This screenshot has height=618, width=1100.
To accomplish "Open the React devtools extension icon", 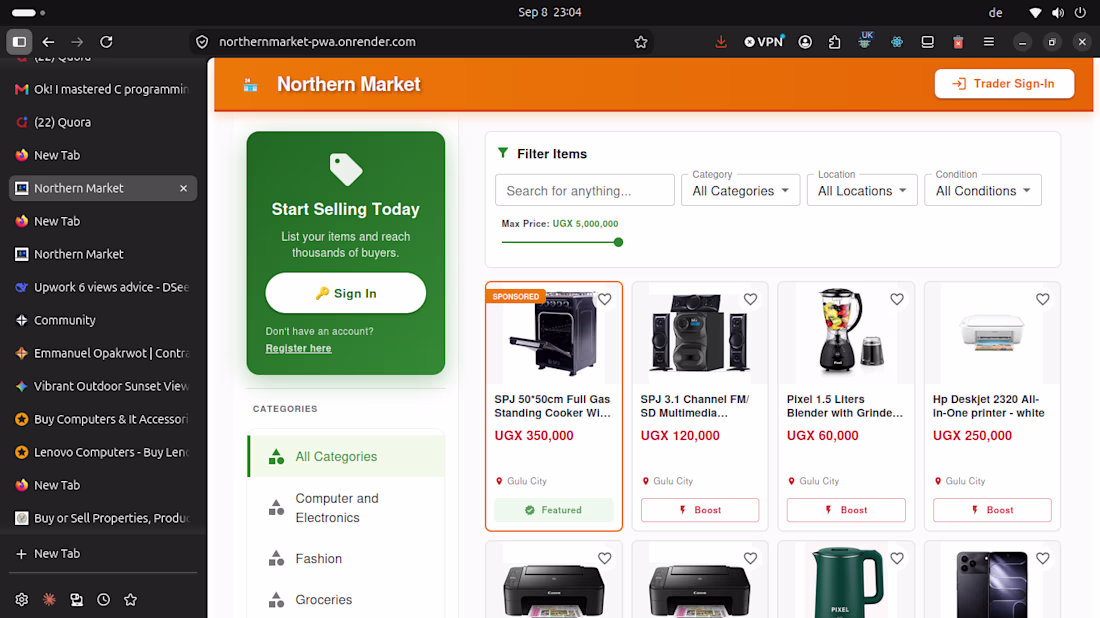I will point(897,42).
